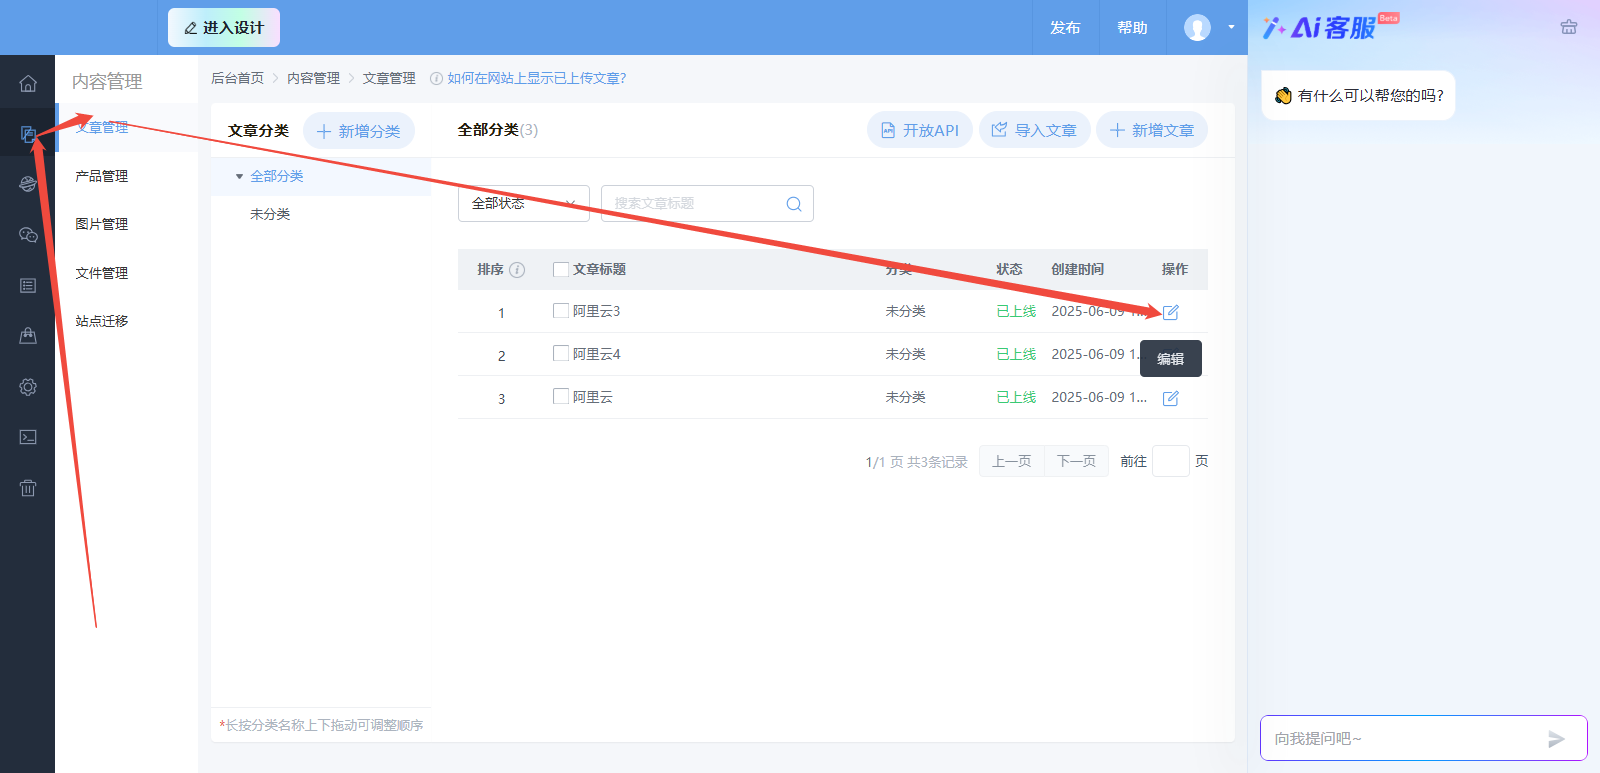The width and height of the screenshot is (1600, 773).
Task: Select the 未分类 category tree item
Action: tap(270, 214)
